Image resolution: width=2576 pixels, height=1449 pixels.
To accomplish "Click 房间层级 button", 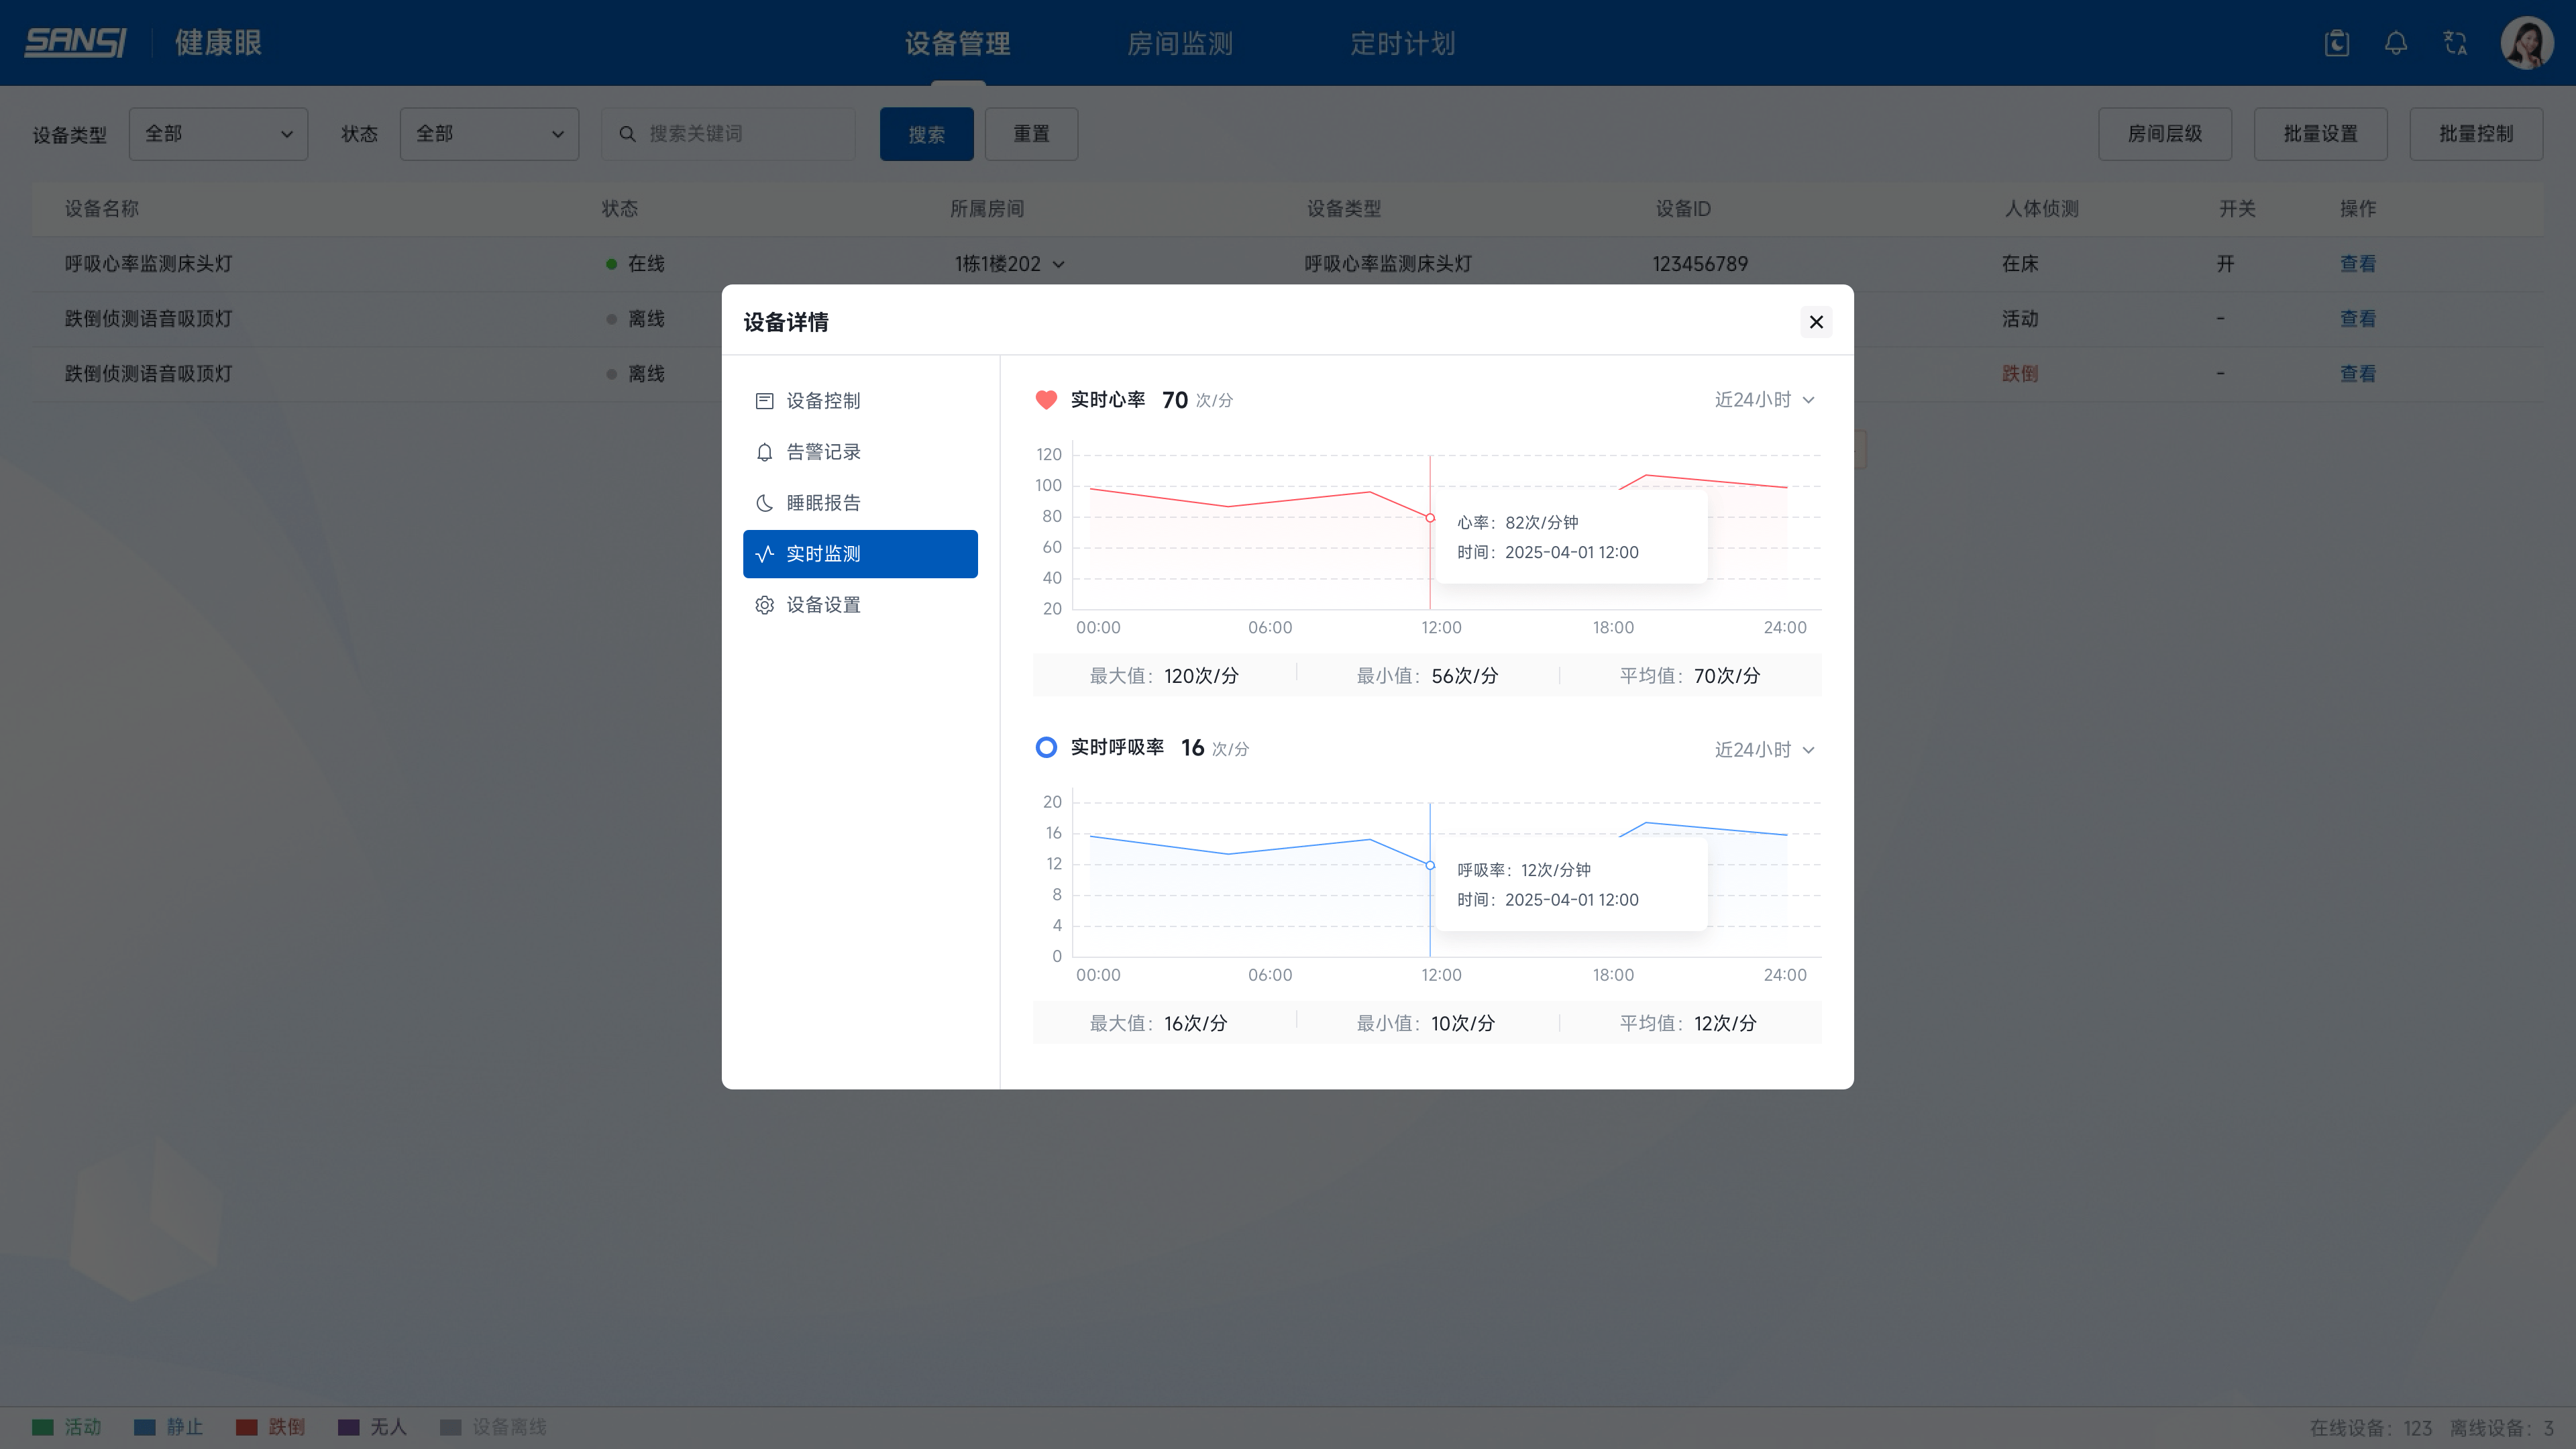I will 2165,134.
